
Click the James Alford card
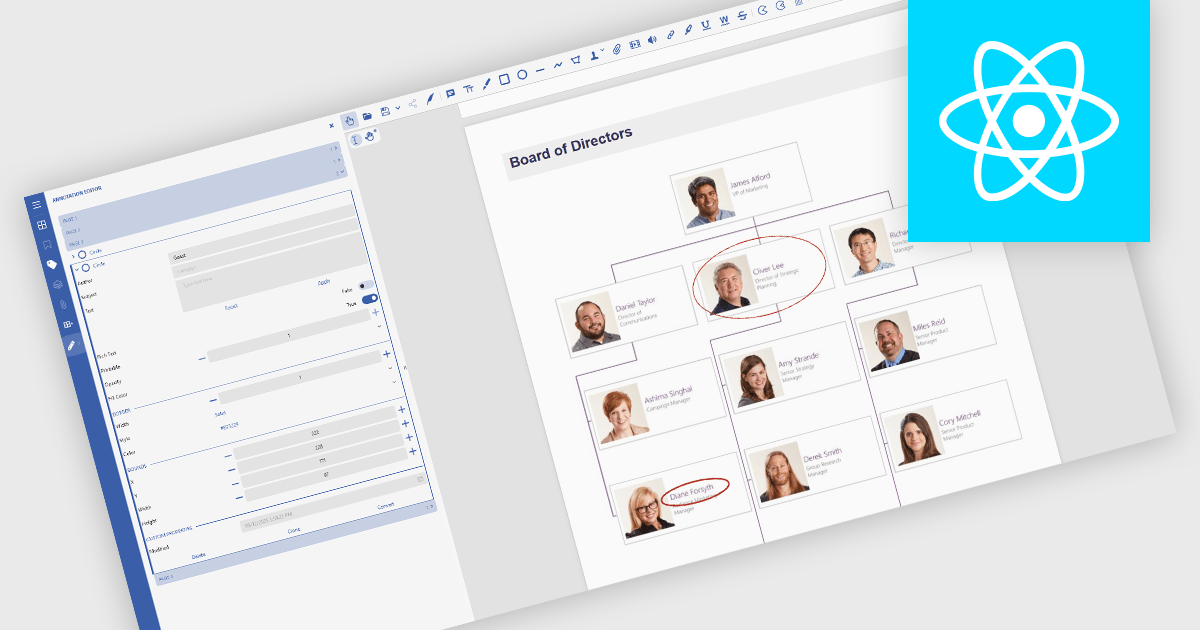coord(740,187)
